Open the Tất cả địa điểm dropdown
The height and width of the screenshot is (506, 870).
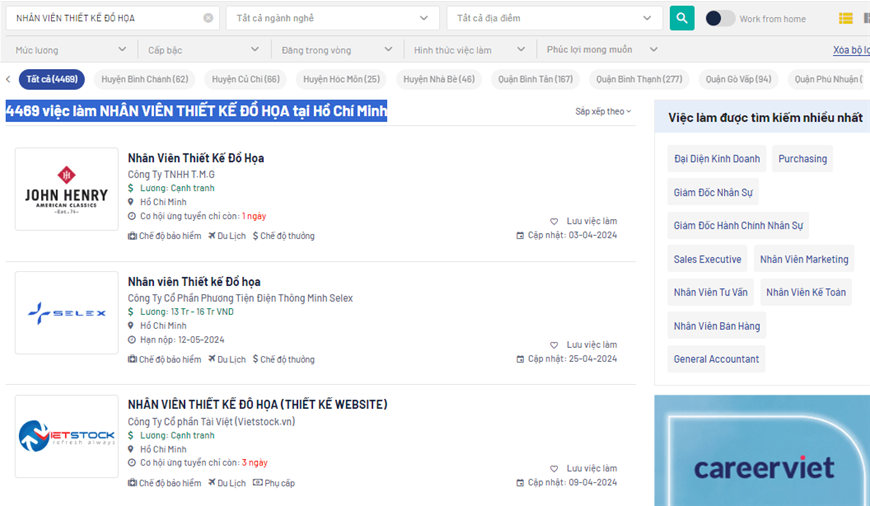click(555, 18)
